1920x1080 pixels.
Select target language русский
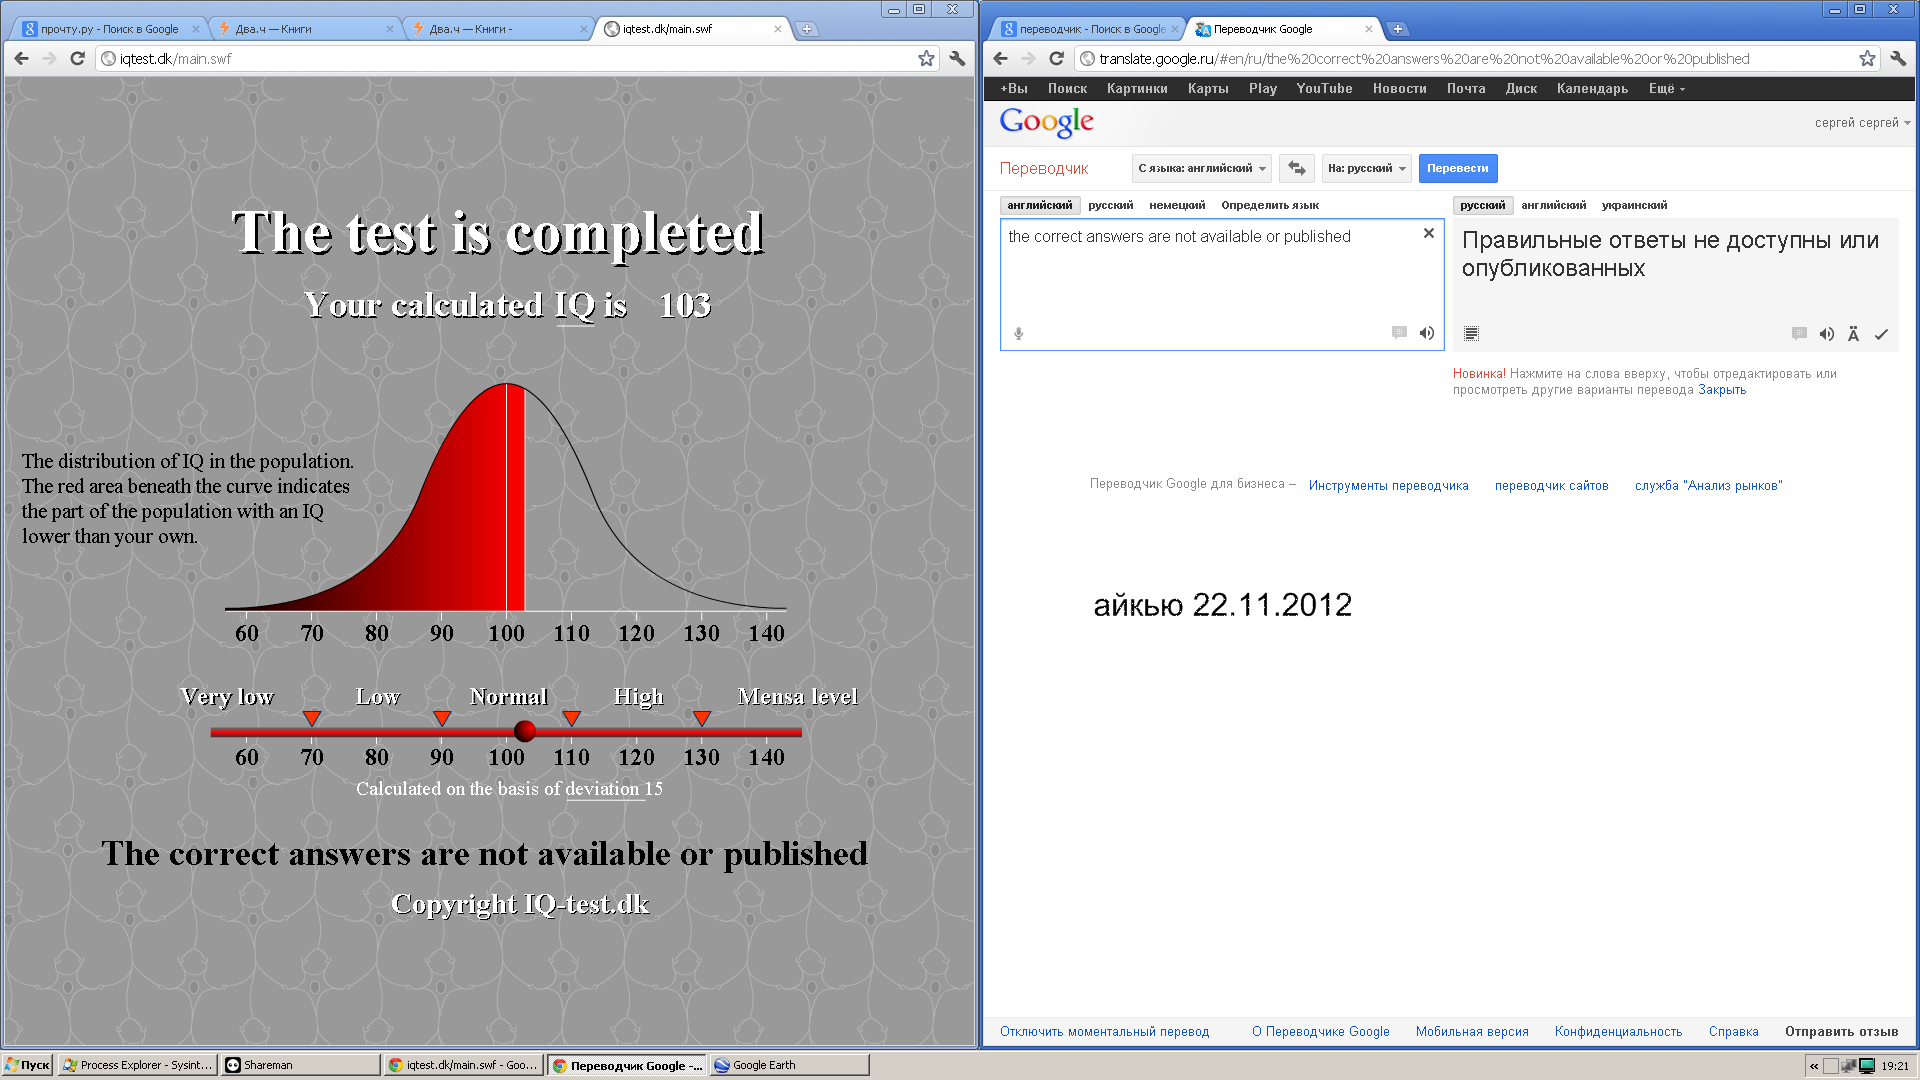tap(1482, 205)
